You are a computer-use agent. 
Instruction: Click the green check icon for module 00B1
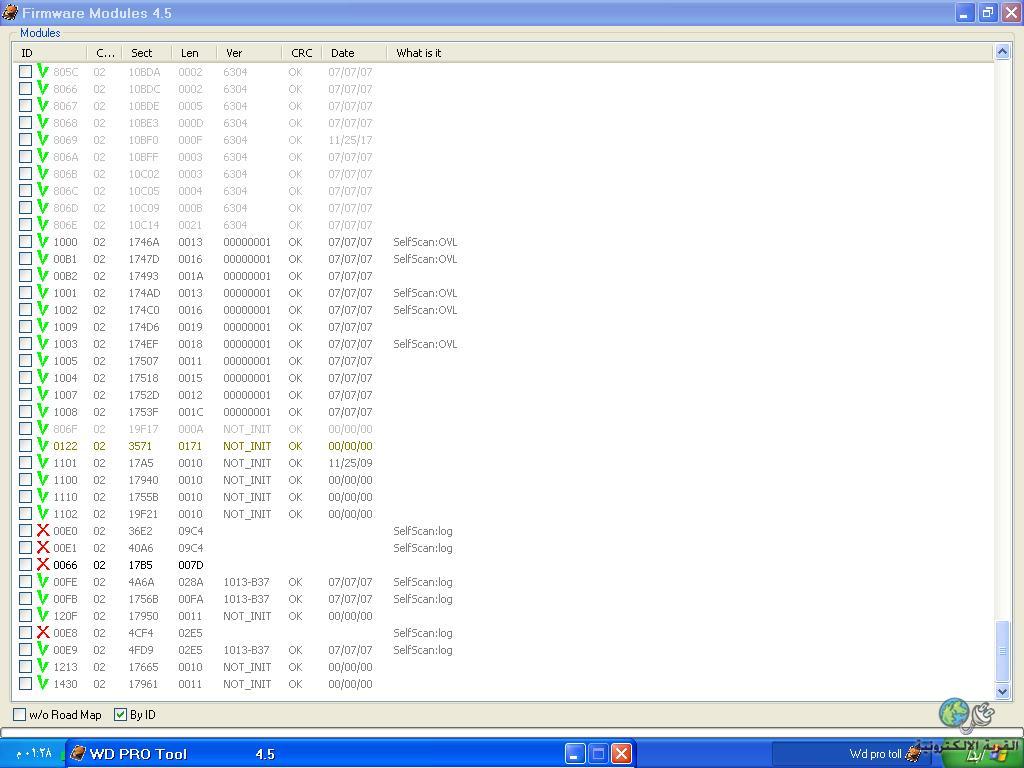pyautogui.click(x=43, y=258)
